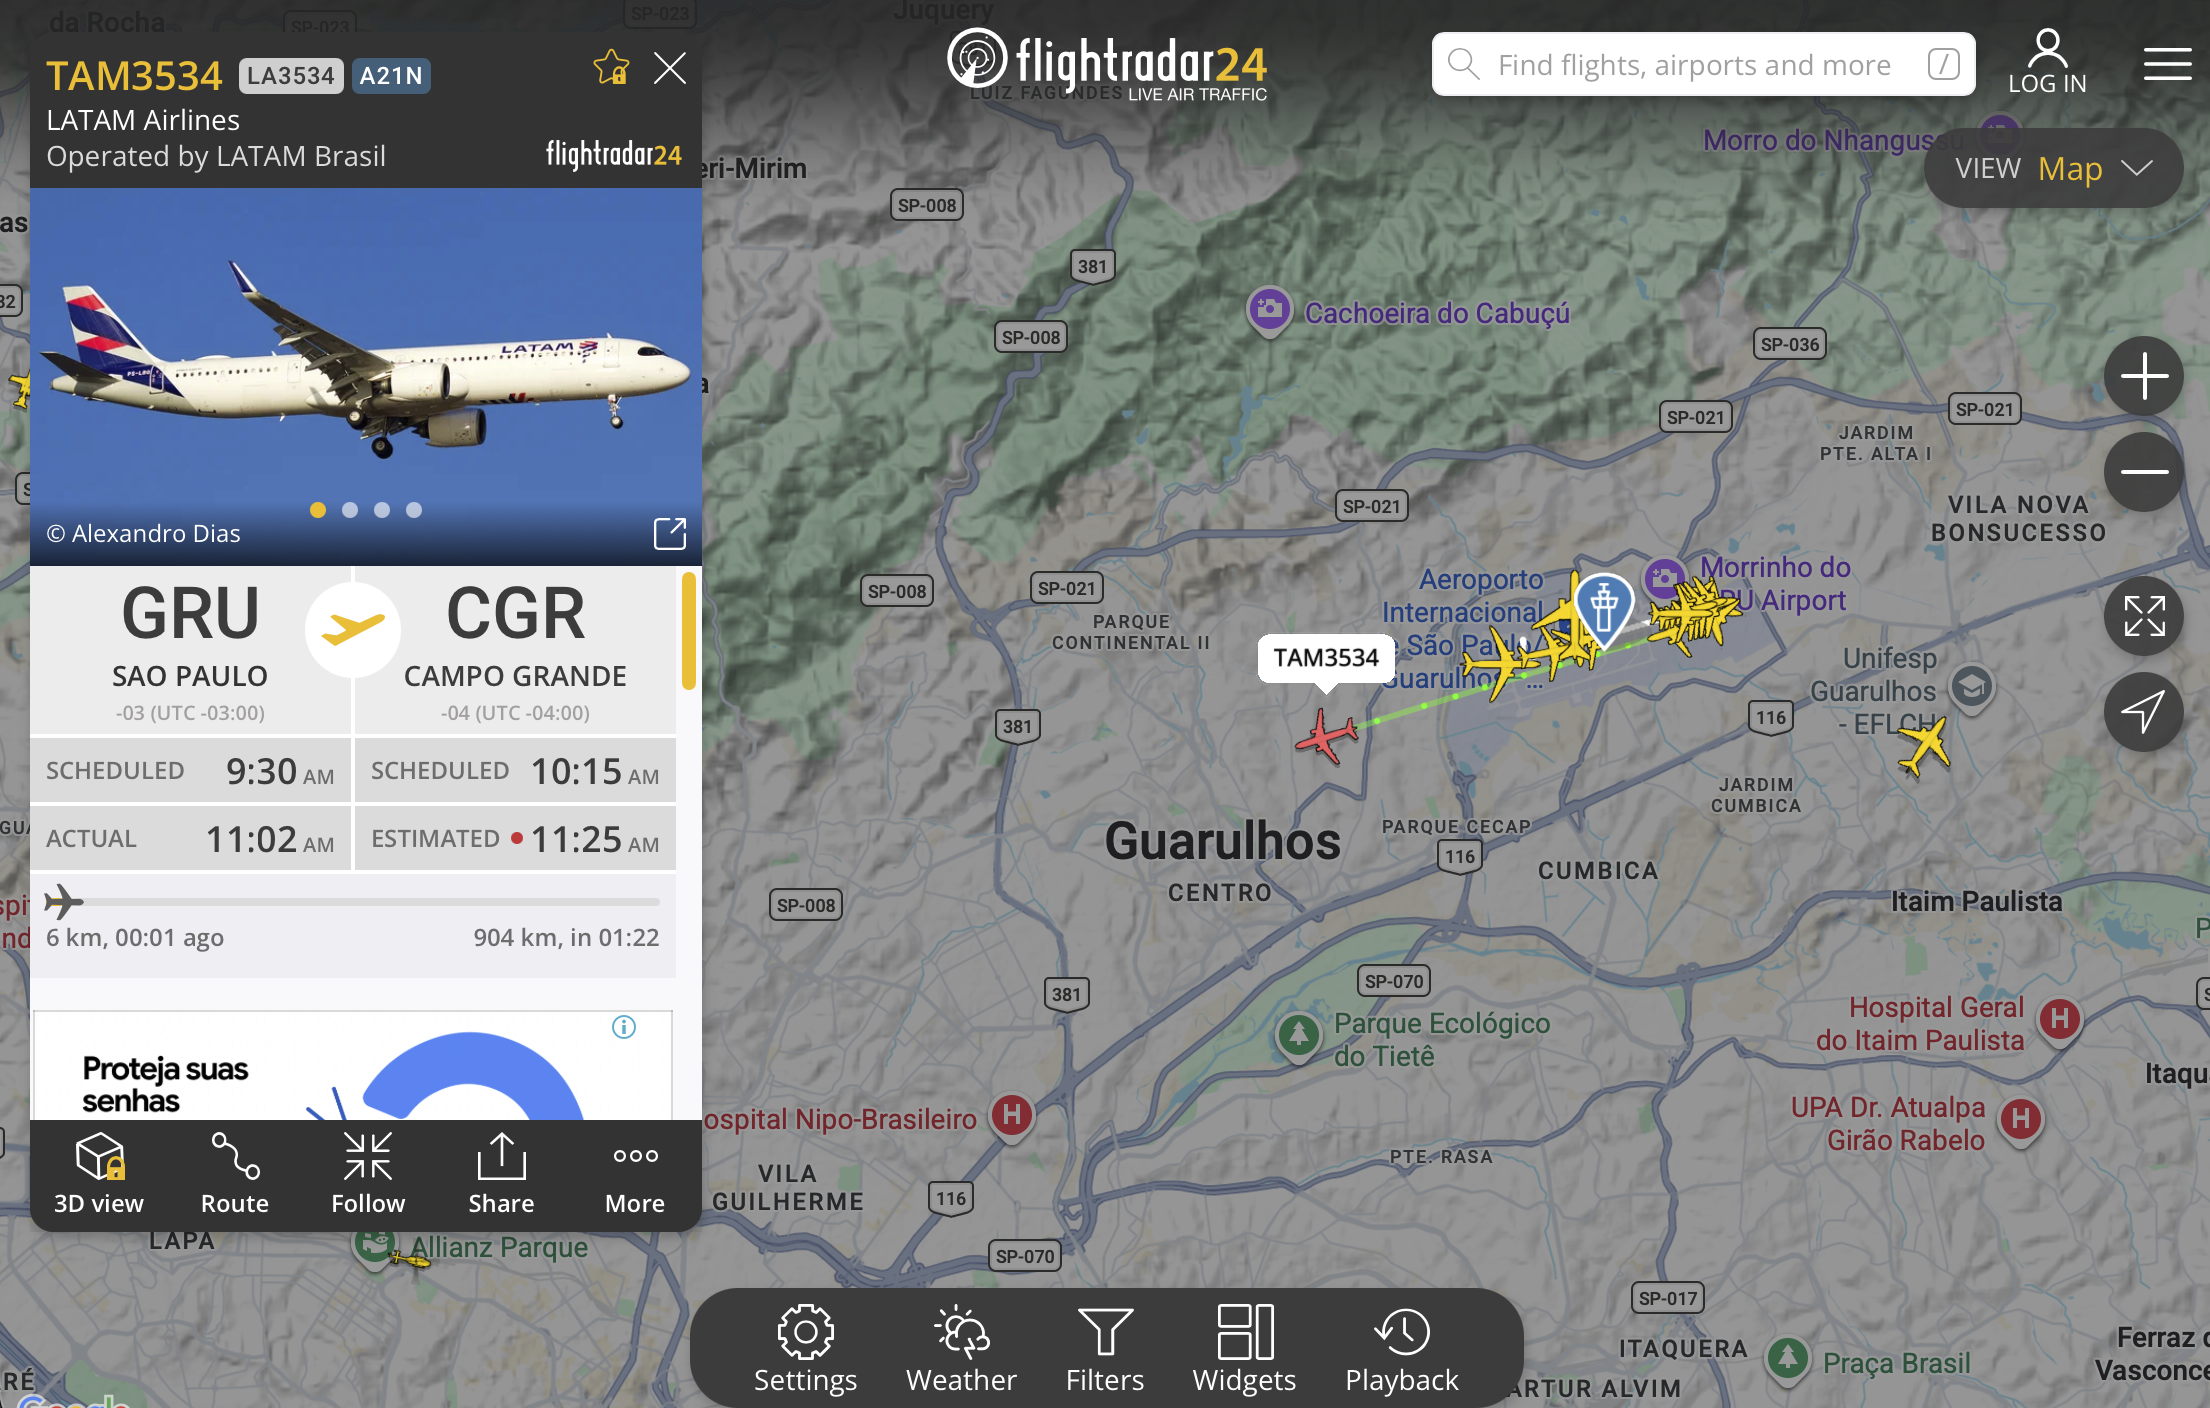The height and width of the screenshot is (1408, 2210).
Task: Open the Filters panel
Action: pos(1104,1350)
